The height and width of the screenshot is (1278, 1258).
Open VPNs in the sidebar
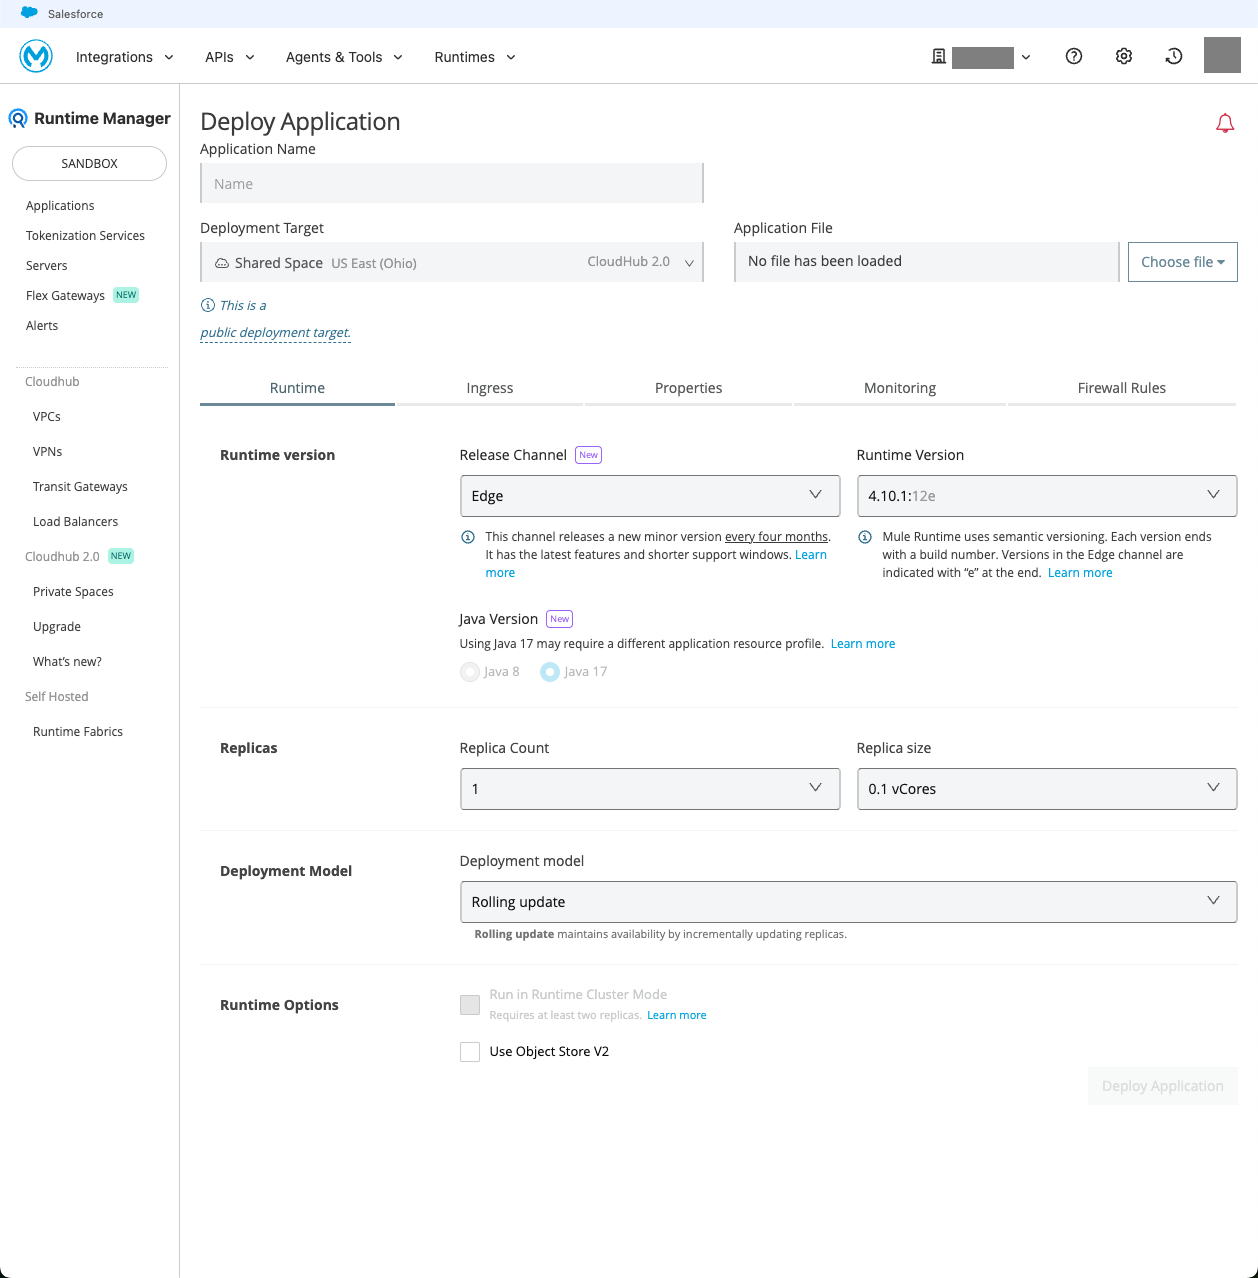coord(48,452)
